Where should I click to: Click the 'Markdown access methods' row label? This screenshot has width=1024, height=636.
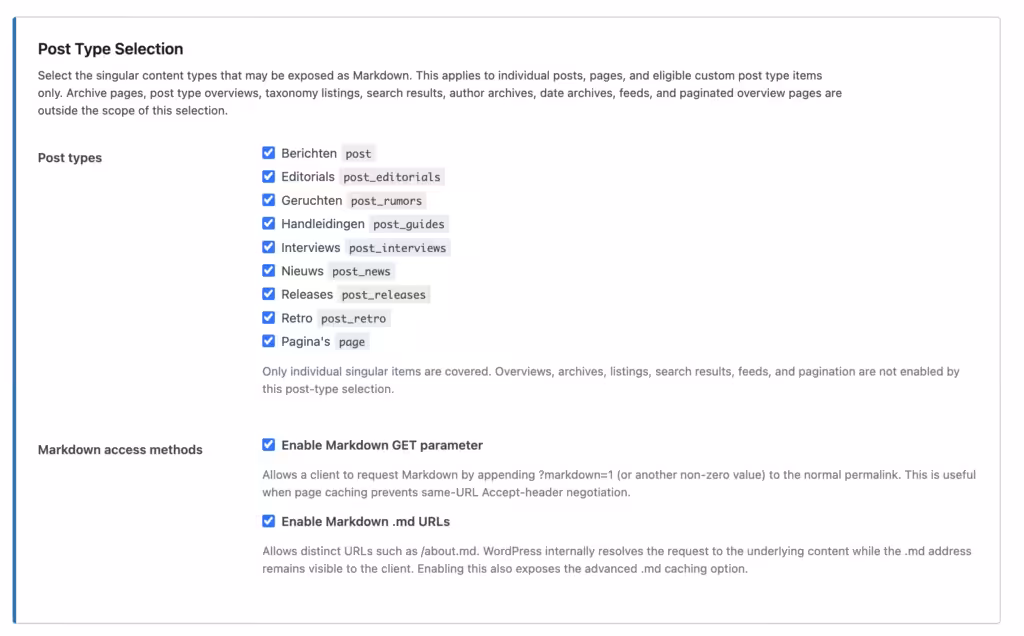coord(120,450)
